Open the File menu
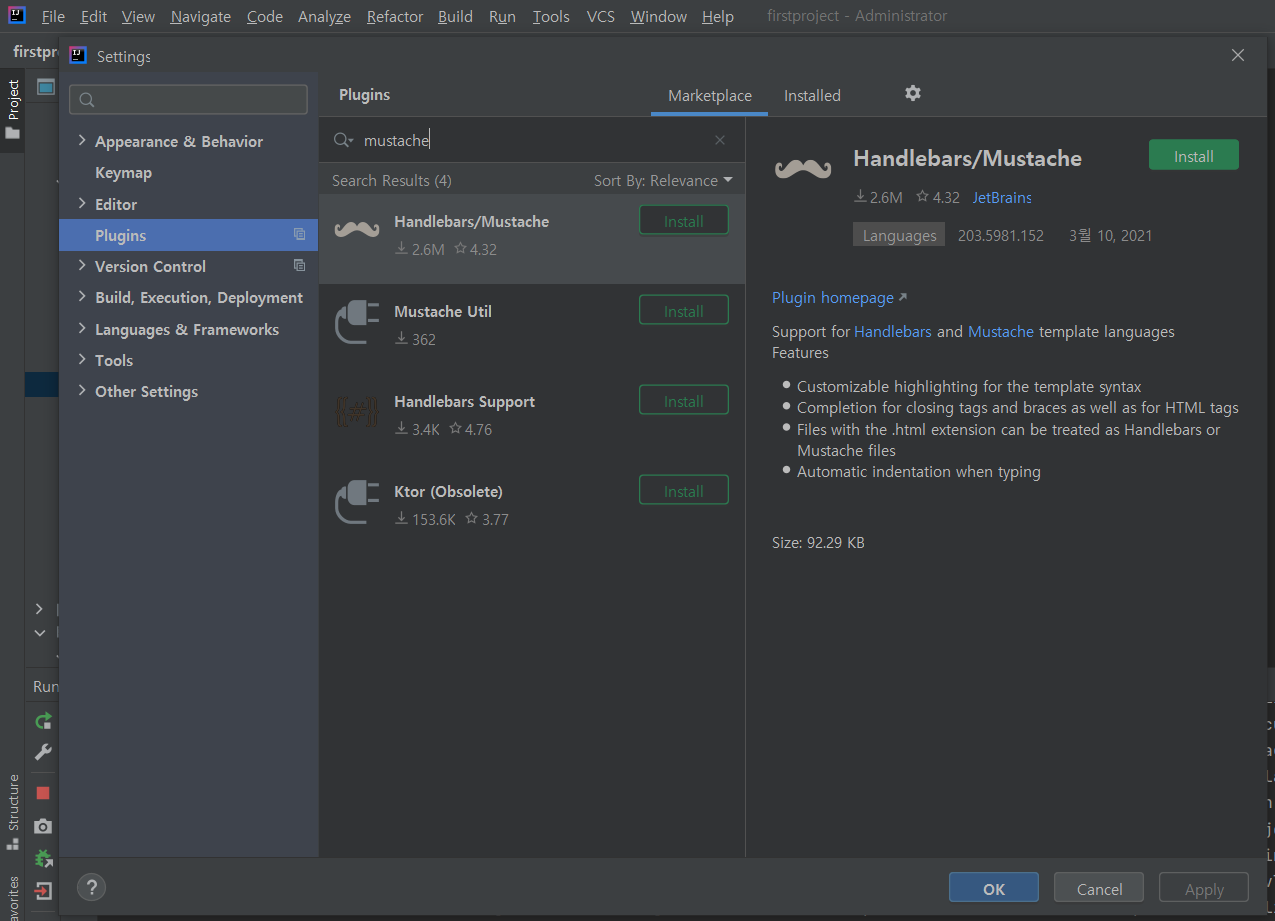 53,17
